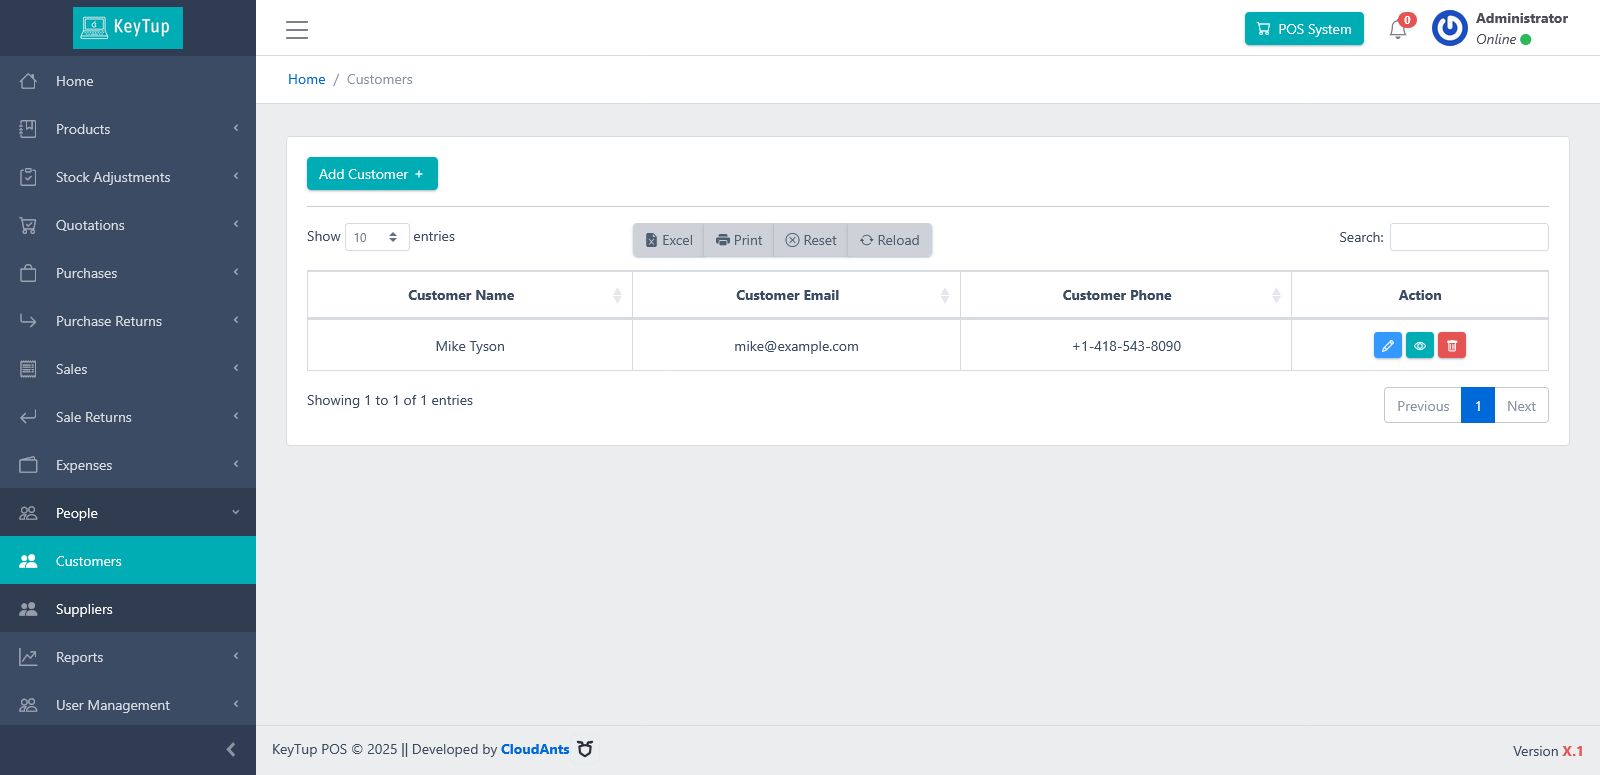Click the Add Customer button
This screenshot has height=775, width=1600.
point(372,174)
